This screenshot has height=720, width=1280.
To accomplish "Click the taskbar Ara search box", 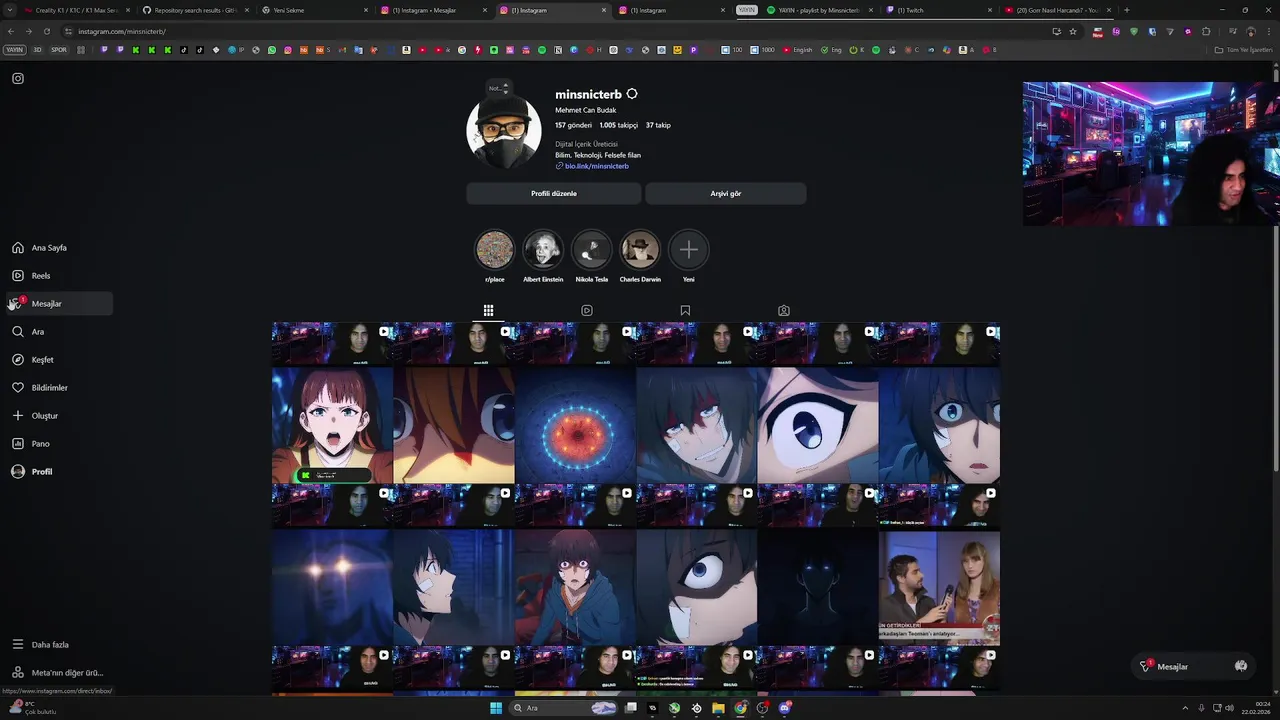I will (x=565, y=708).
